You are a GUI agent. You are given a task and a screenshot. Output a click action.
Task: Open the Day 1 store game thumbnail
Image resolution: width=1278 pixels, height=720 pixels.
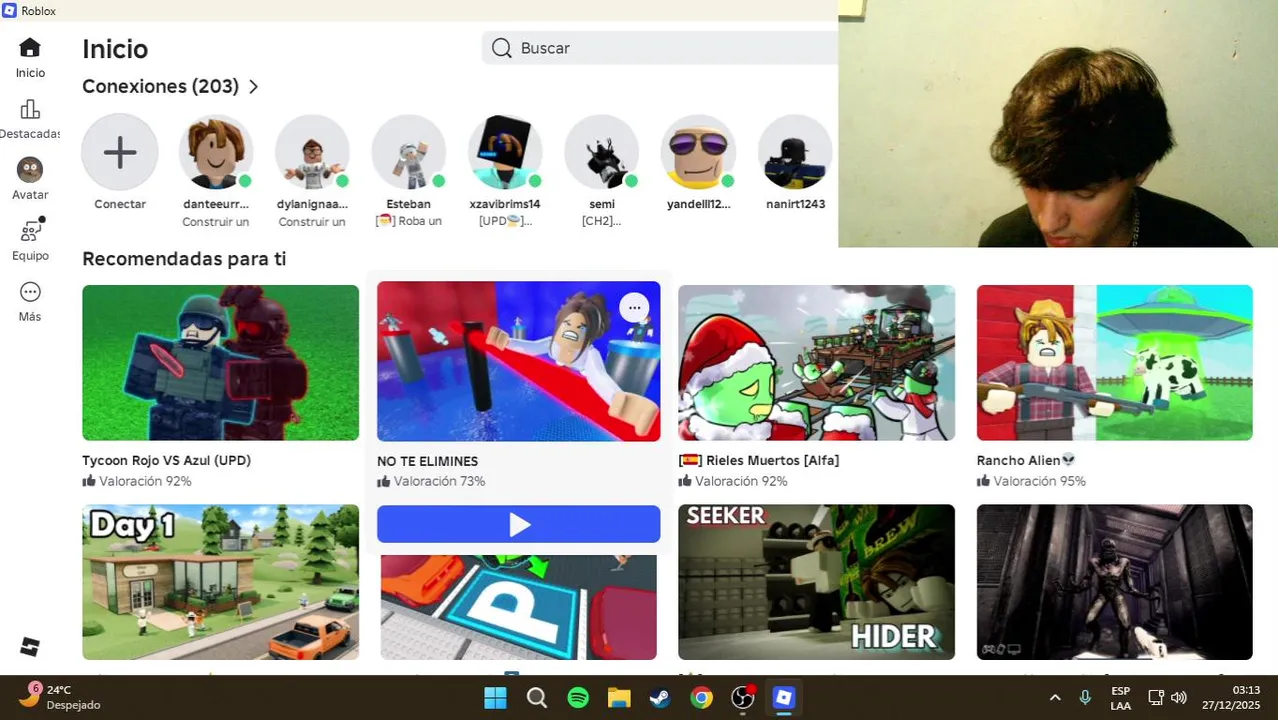tap(220, 582)
